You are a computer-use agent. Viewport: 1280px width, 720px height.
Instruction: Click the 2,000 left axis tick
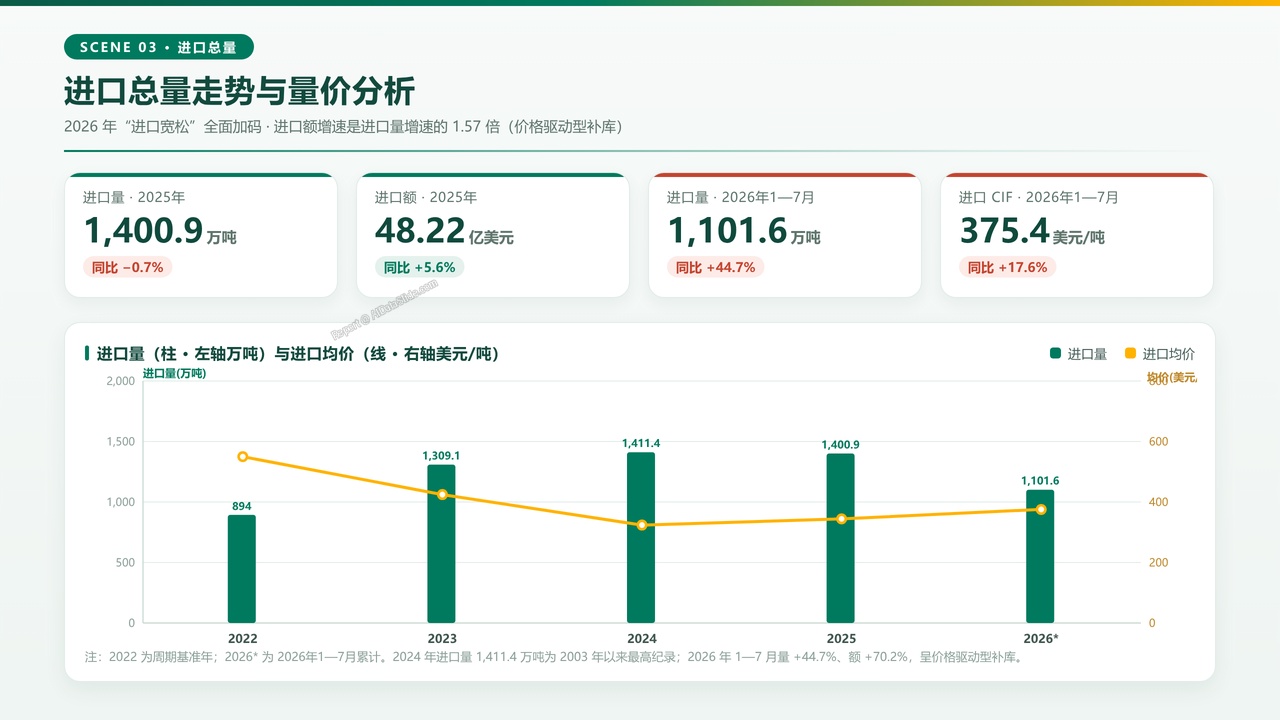[x=119, y=381]
